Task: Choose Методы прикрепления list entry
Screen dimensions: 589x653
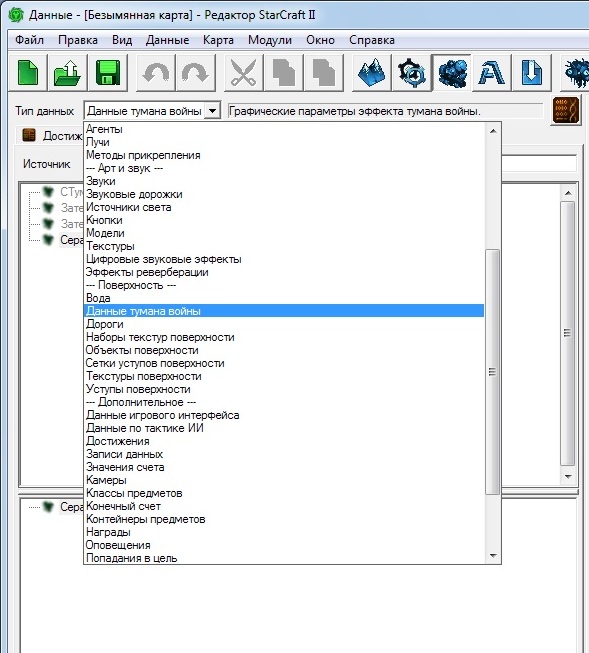Action: pos(284,155)
